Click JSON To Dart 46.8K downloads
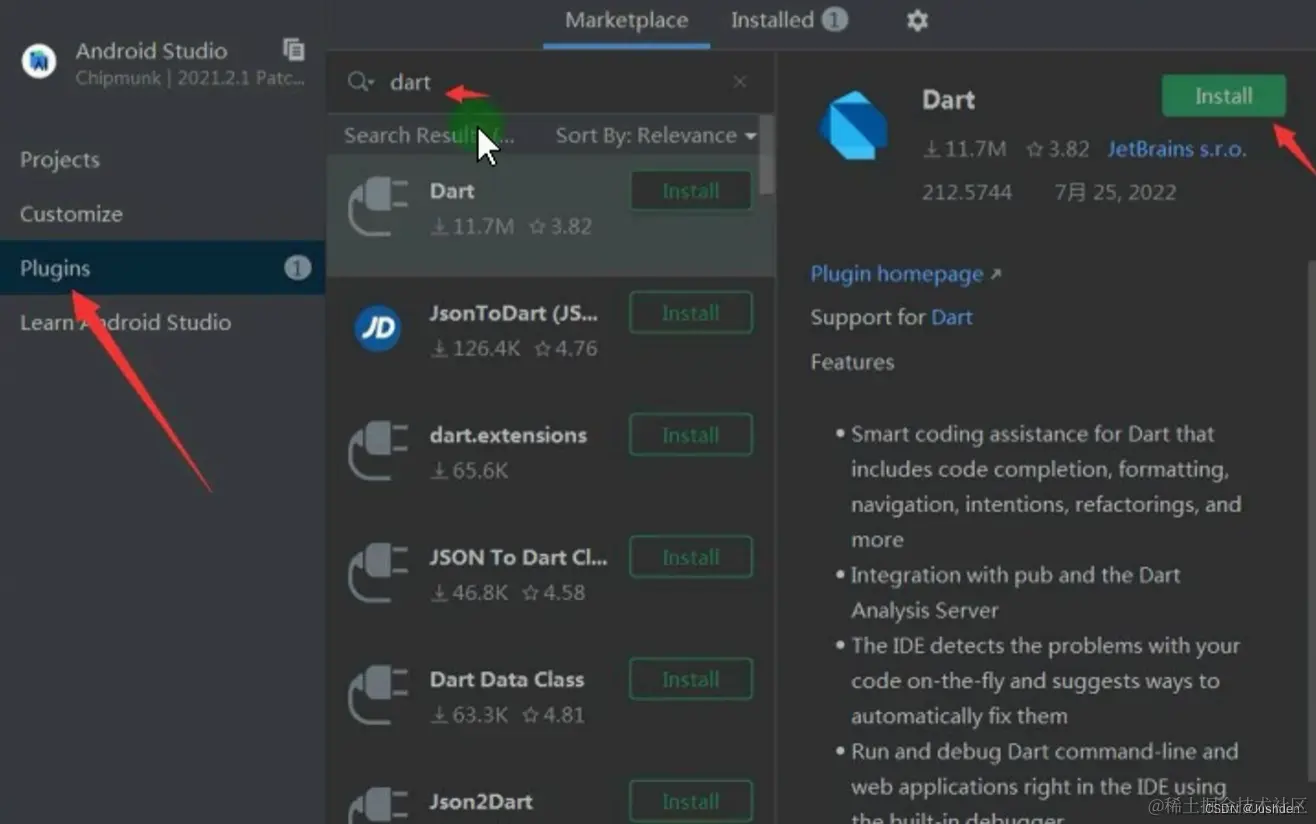The height and width of the screenshot is (824, 1316). click(x=469, y=592)
